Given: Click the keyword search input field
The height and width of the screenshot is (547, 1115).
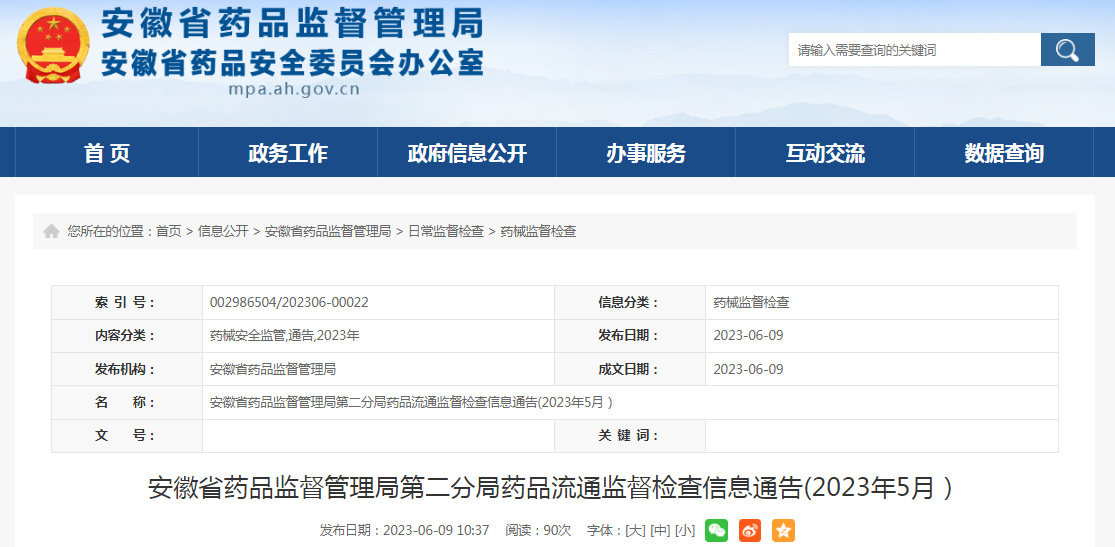Looking at the screenshot, I should pyautogui.click(x=914, y=50).
